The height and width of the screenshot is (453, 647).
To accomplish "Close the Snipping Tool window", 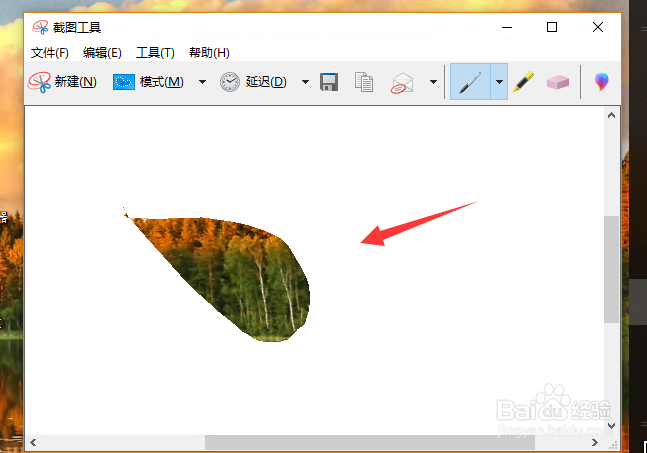I will (598, 27).
